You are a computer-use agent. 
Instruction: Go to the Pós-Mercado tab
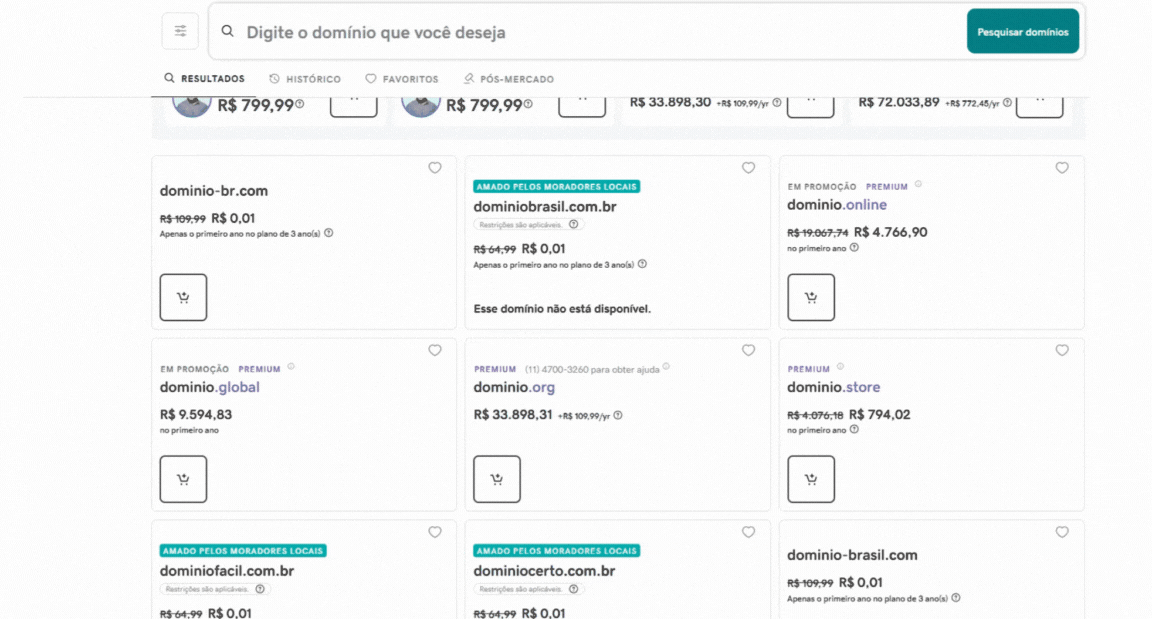(x=508, y=79)
